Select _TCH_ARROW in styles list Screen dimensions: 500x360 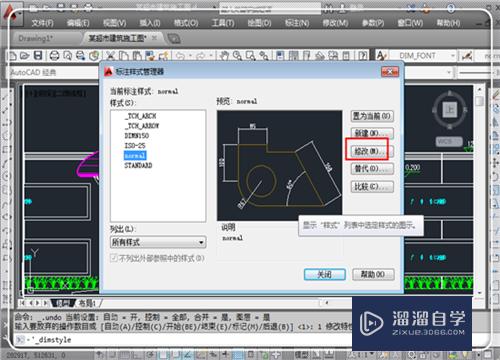click(142, 126)
